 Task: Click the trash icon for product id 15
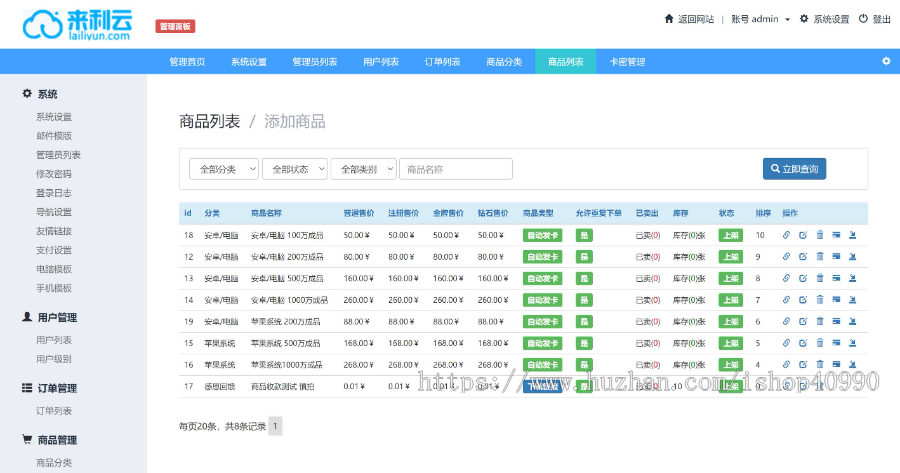(x=820, y=343)
